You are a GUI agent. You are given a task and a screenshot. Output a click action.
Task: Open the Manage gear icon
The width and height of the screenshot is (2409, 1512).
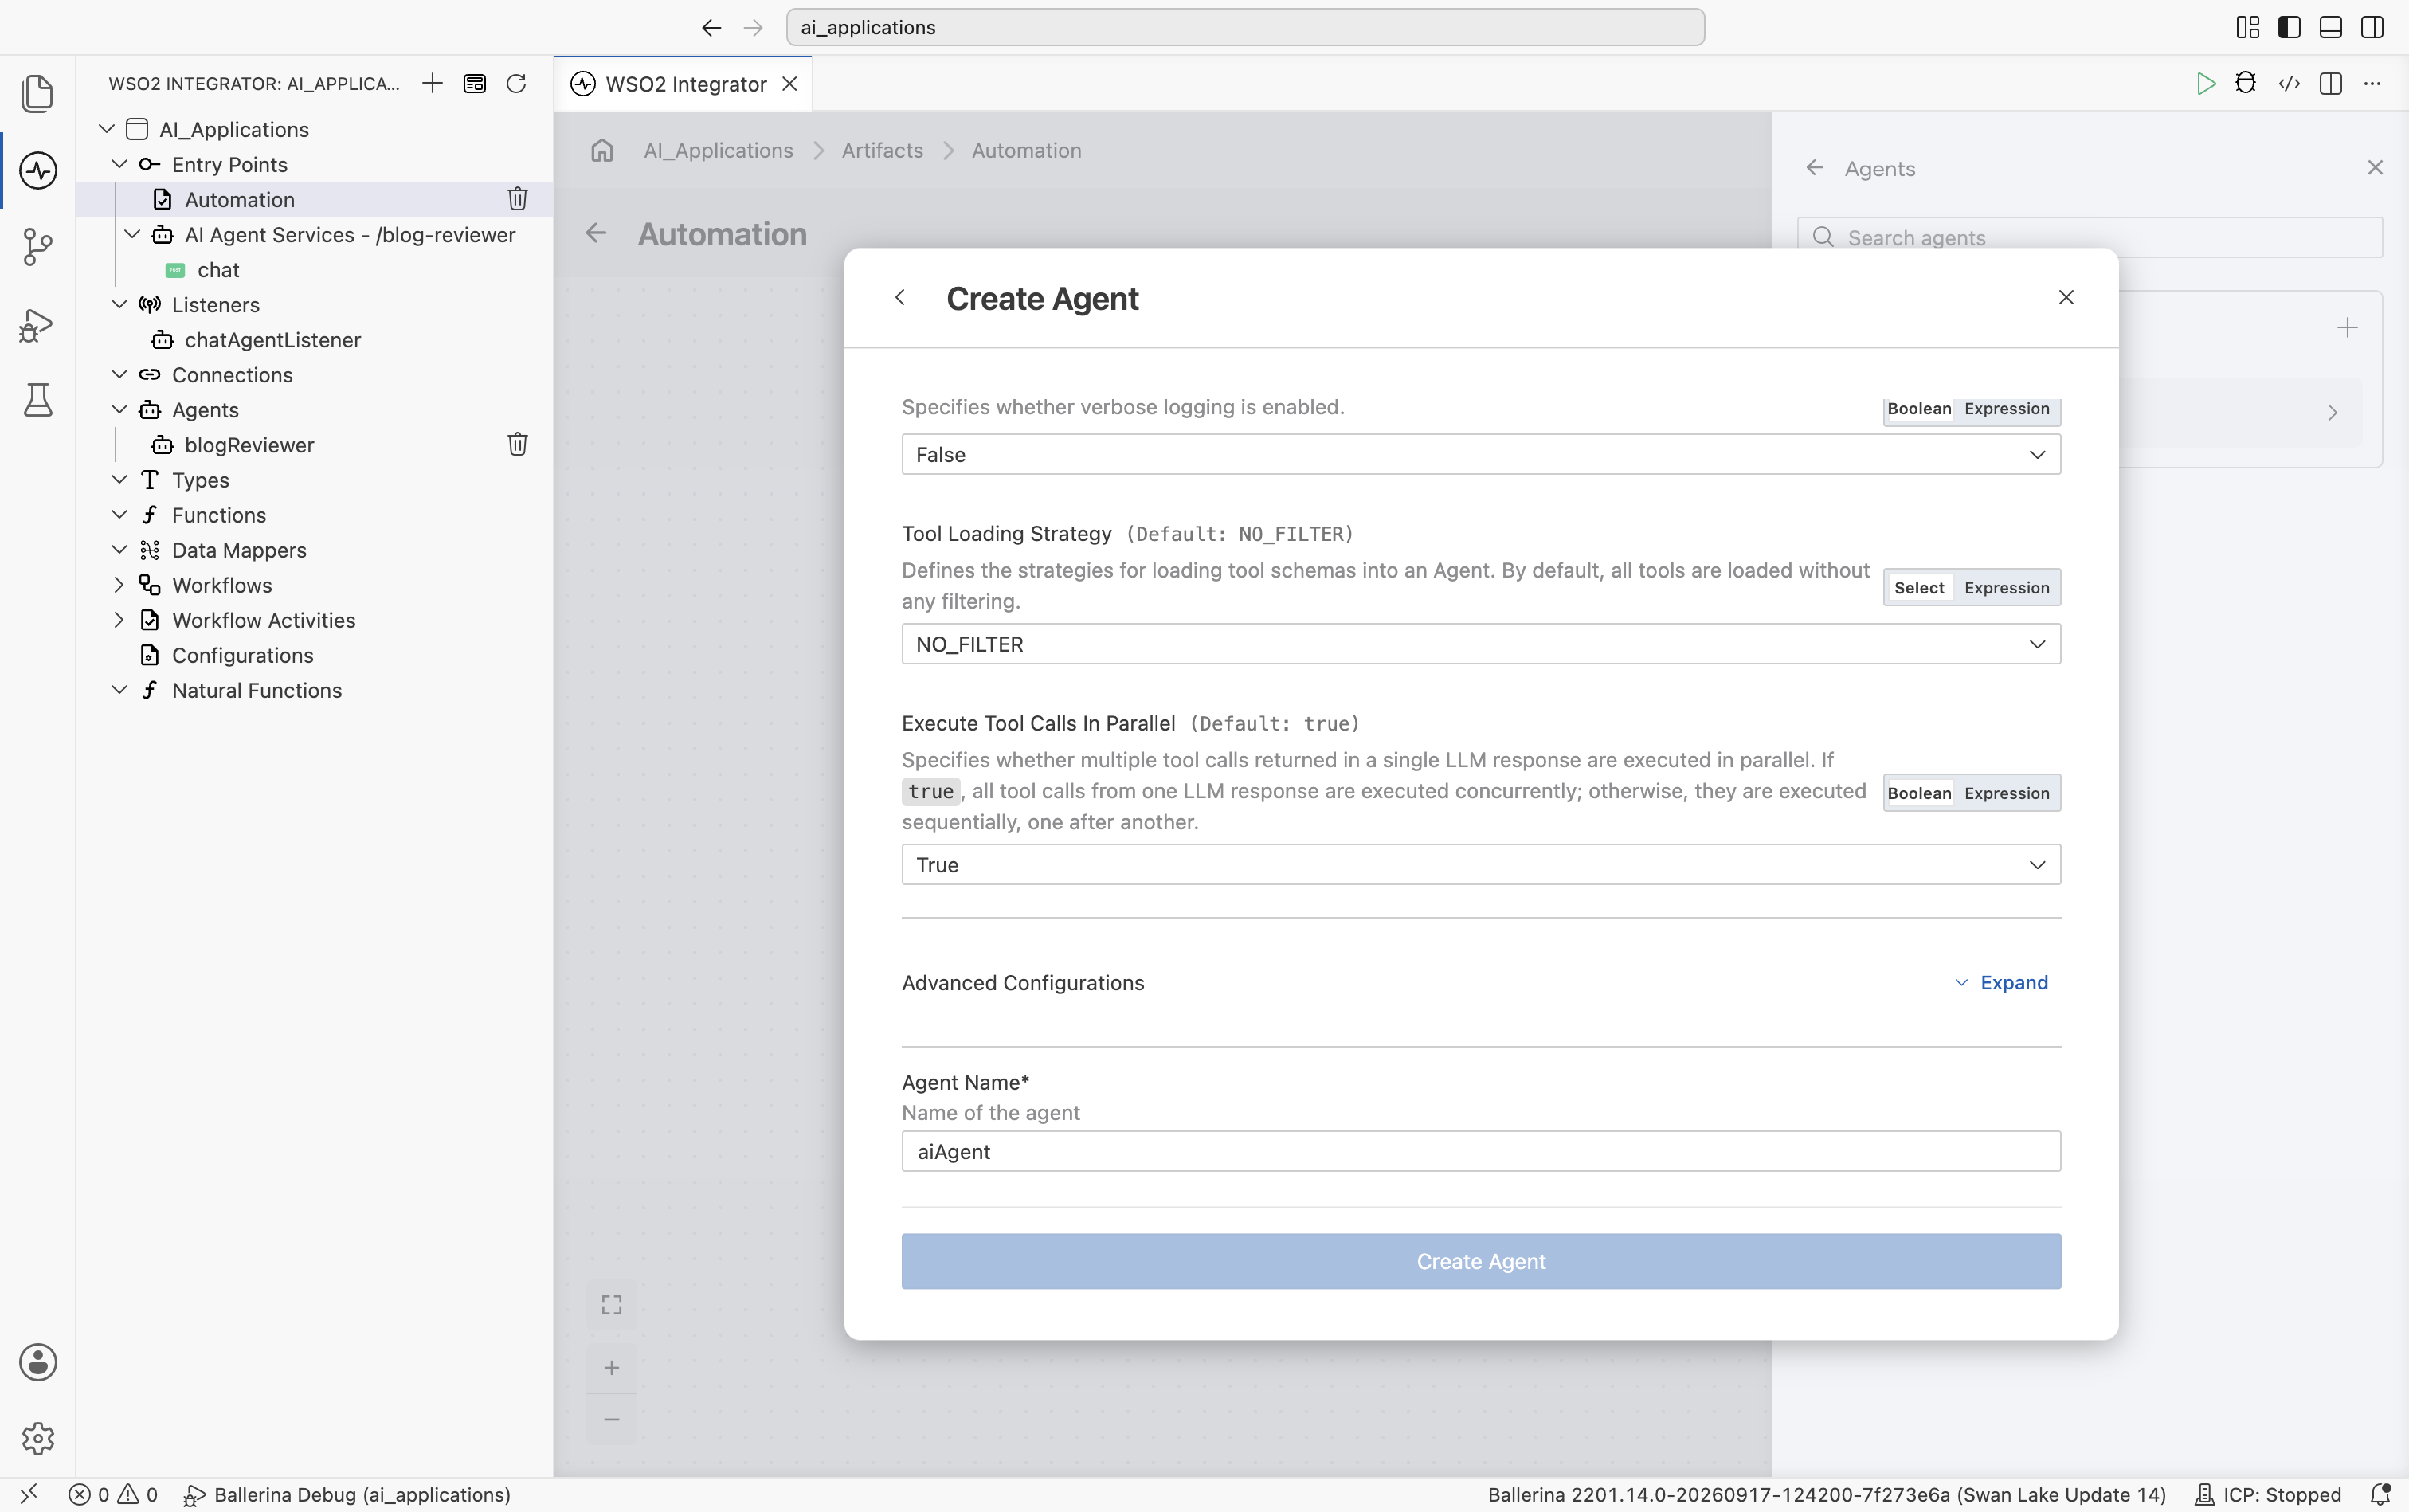coord(38,1438)
